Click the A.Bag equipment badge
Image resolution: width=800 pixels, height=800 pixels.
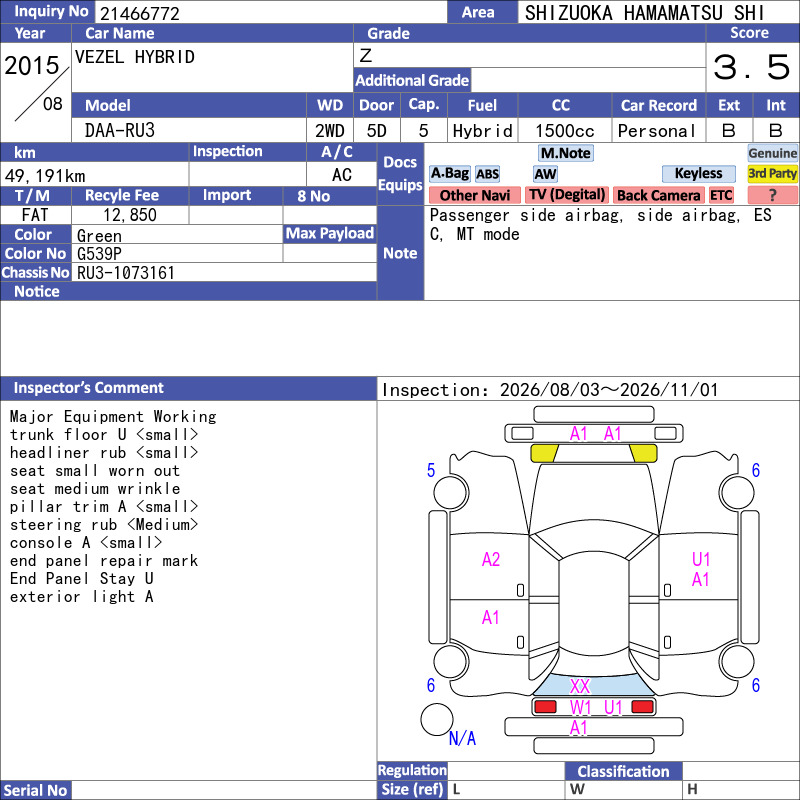click(449, 174)
